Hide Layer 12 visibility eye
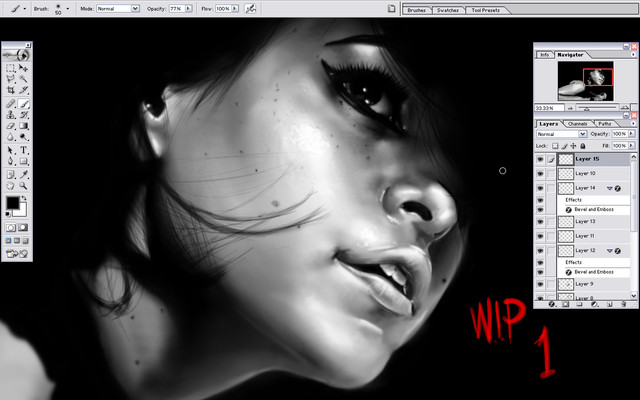 [x=540, y=251]
